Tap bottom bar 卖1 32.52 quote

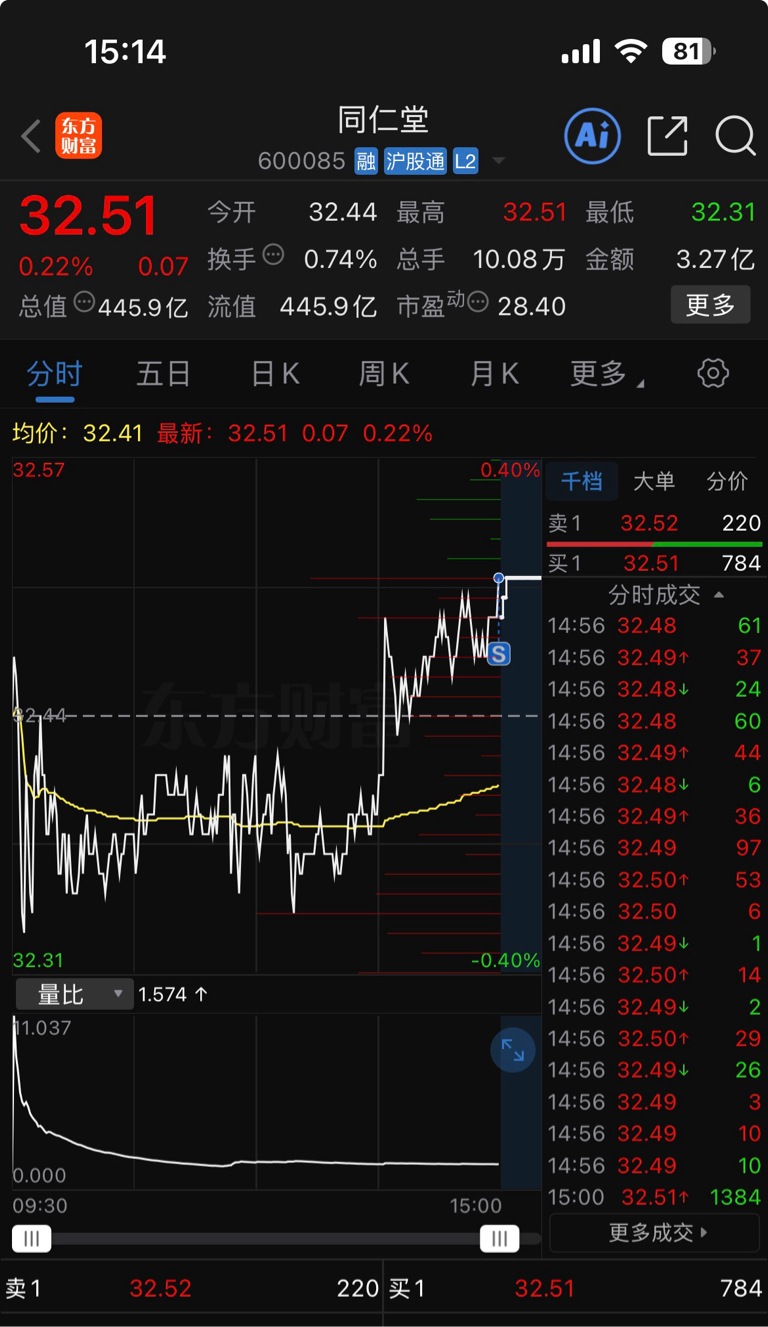pyautogui.click(x=192, y=1289)
